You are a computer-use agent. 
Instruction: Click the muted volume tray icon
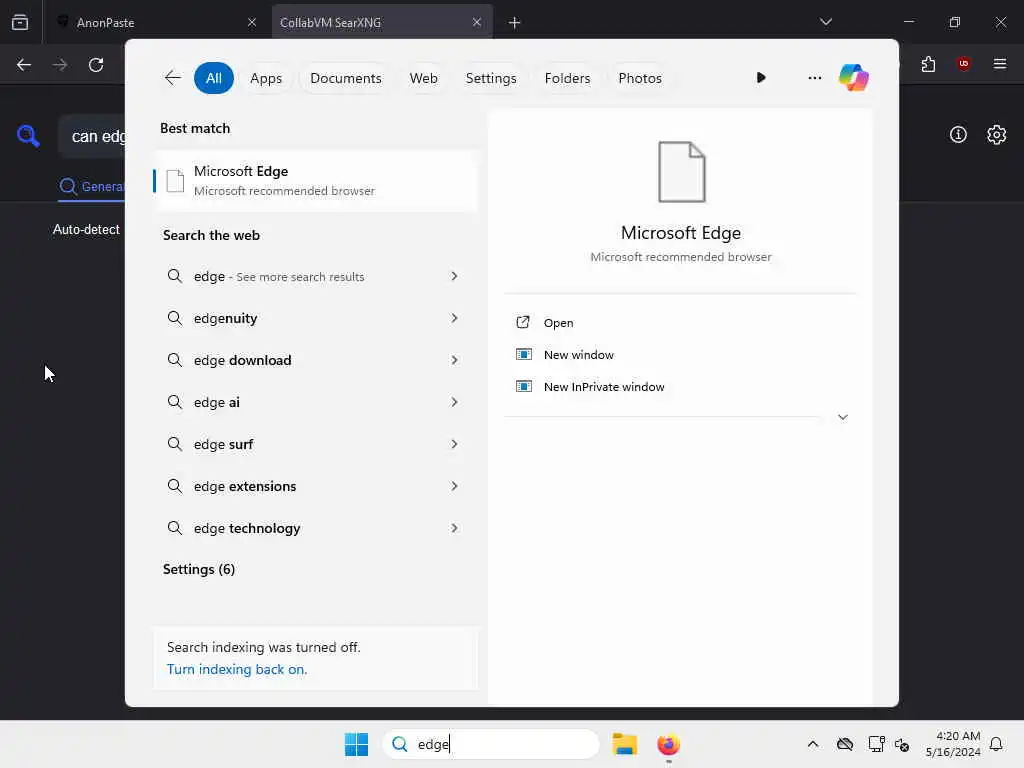[x=902, y=744]
